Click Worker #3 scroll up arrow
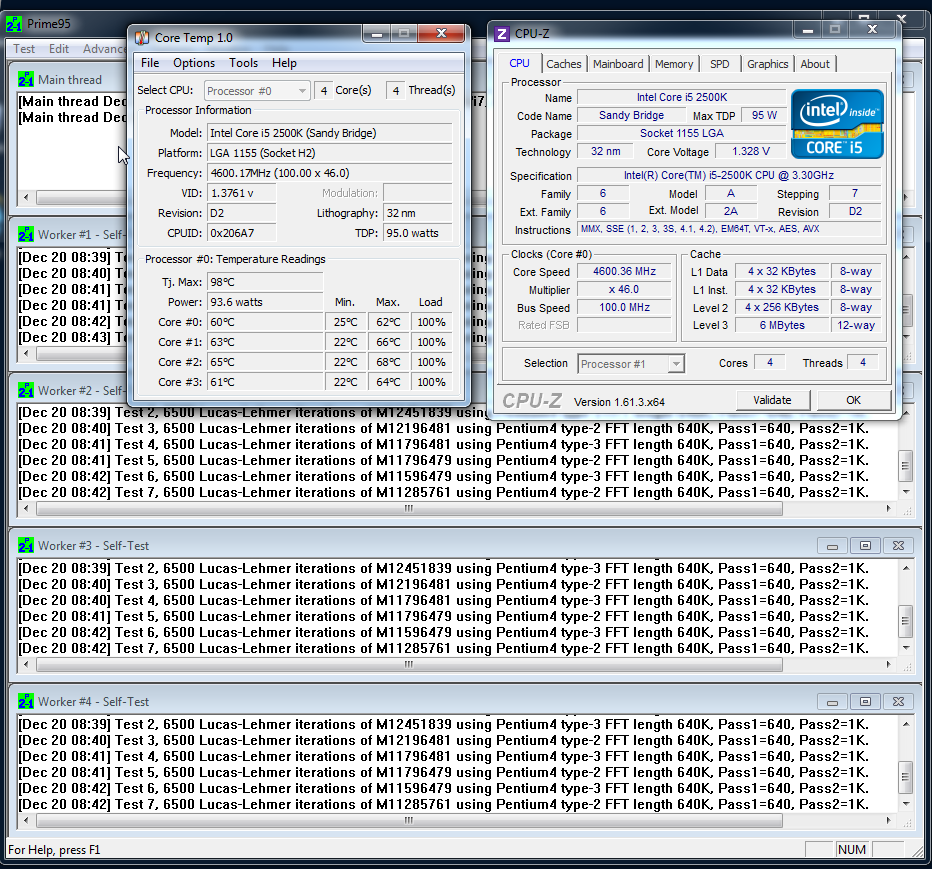The width and height of the screenshot is (932, 869). (x=906, y=568)
